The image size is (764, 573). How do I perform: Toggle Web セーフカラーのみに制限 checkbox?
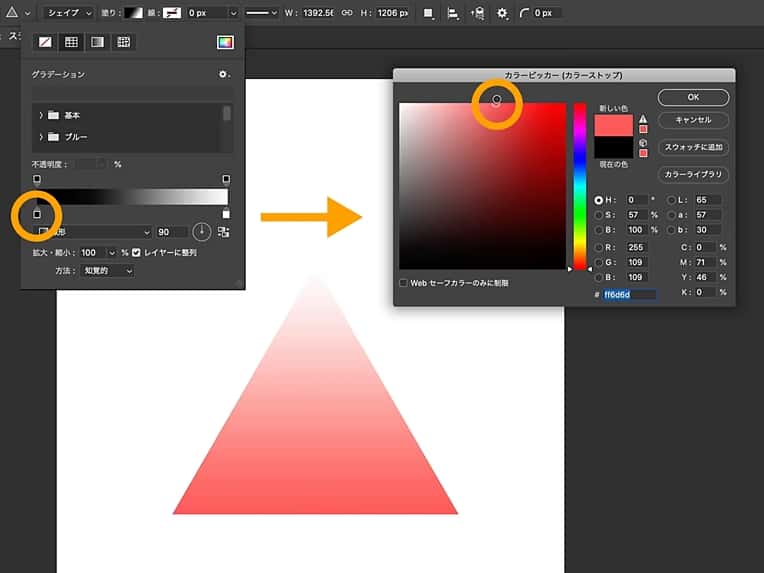(x=403, y=283)
